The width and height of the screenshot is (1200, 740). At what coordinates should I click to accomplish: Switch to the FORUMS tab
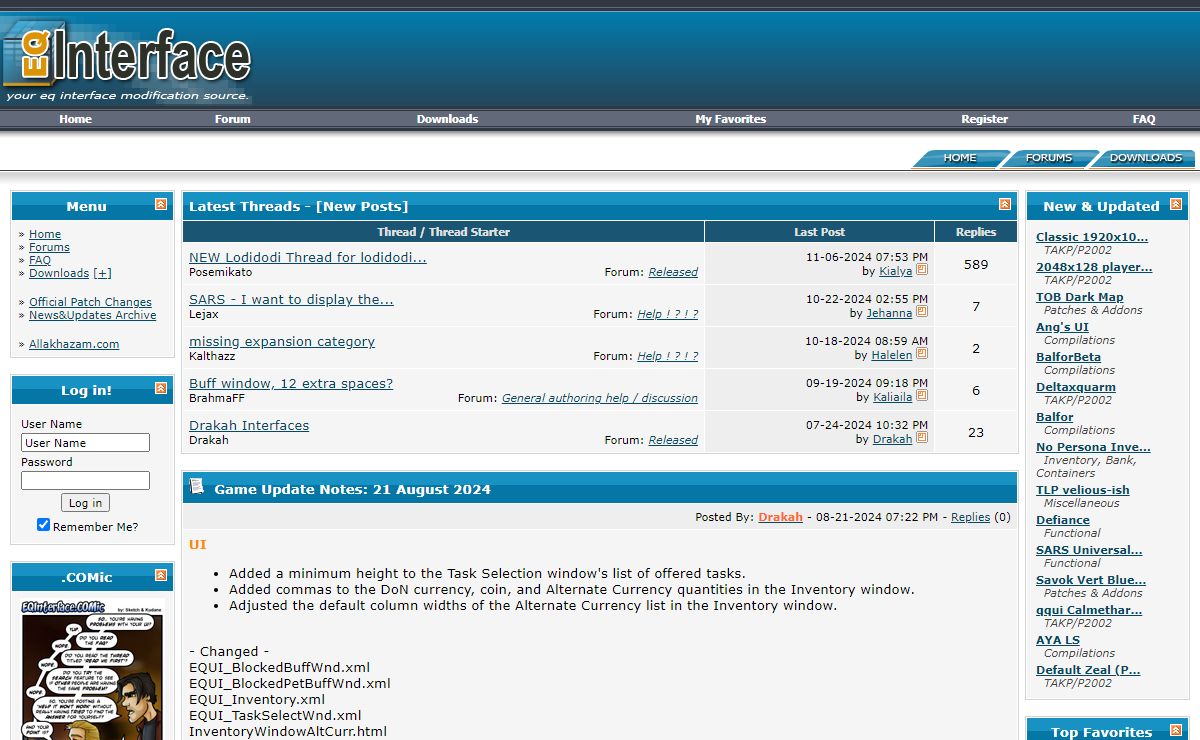coord(1048,158)
